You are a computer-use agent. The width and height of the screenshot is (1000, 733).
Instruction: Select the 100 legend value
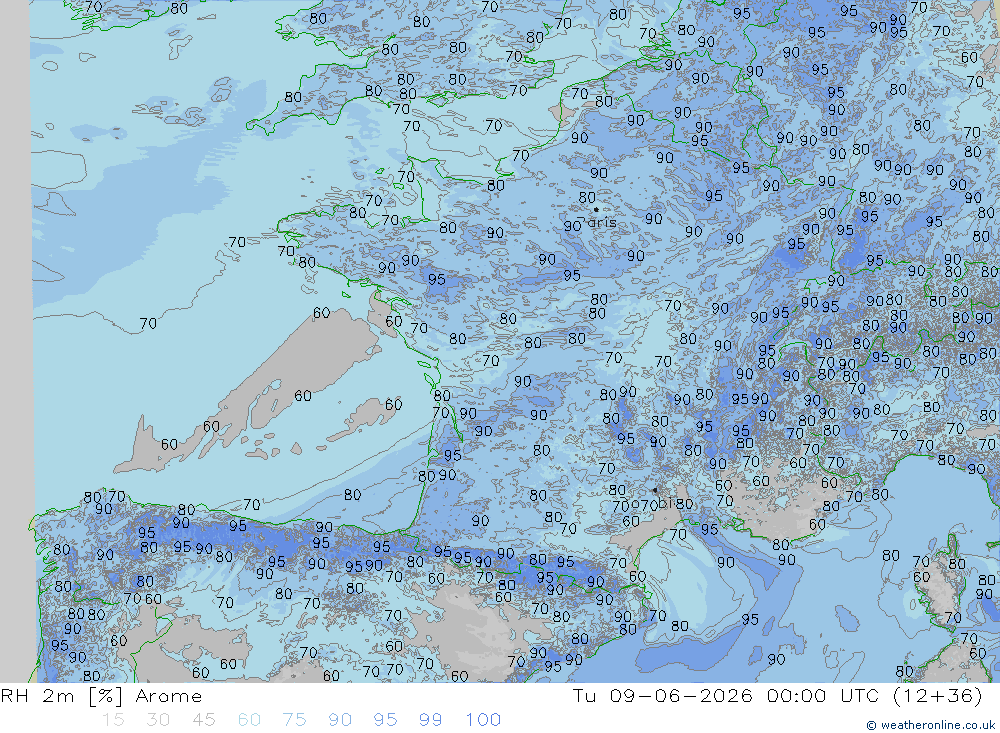(x=483, y=720)
